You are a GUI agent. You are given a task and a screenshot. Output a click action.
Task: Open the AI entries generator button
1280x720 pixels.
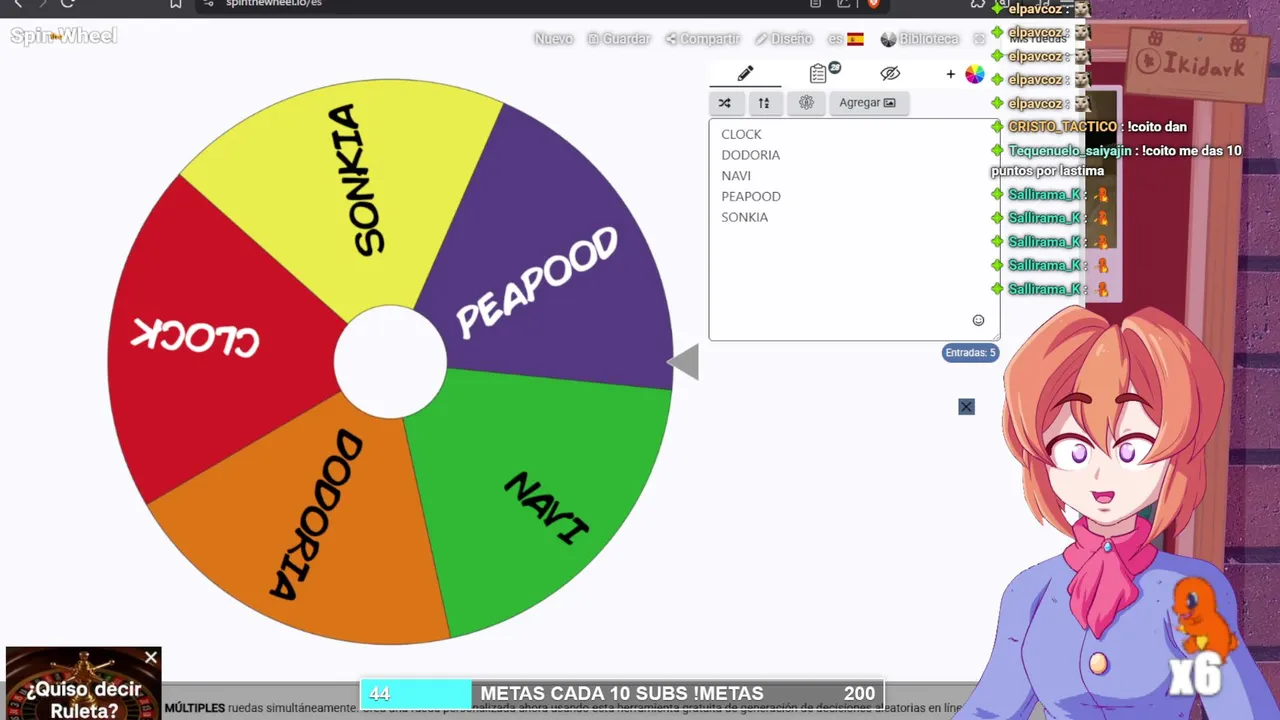coord(806,102)
